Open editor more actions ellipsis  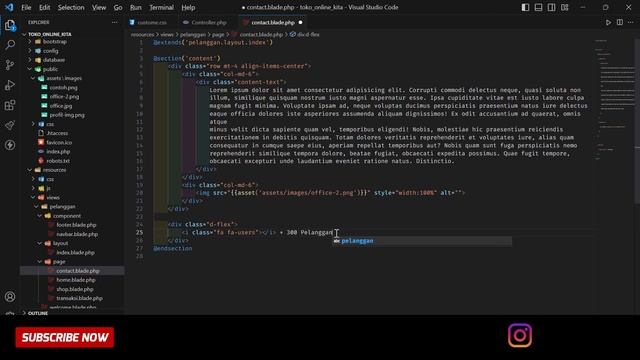click(x=631, y=22)
